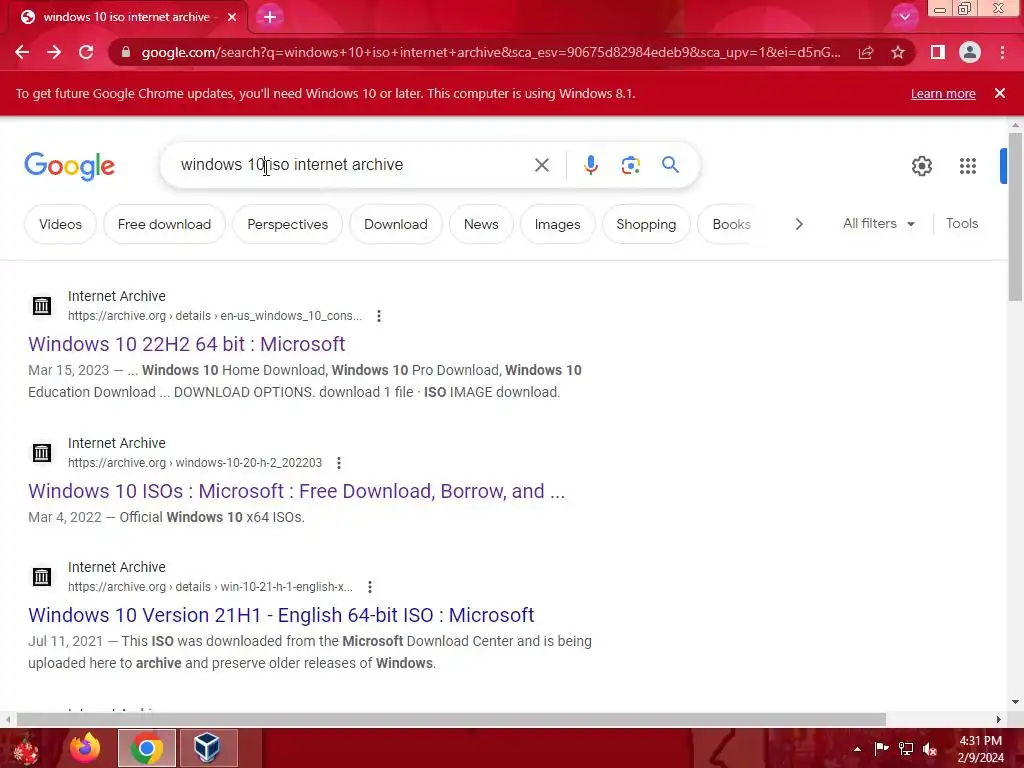The height and width of the screenshot is (768, 1024).
Task: Open the Start button on taskbar
Action: click(x=25, y=748)
